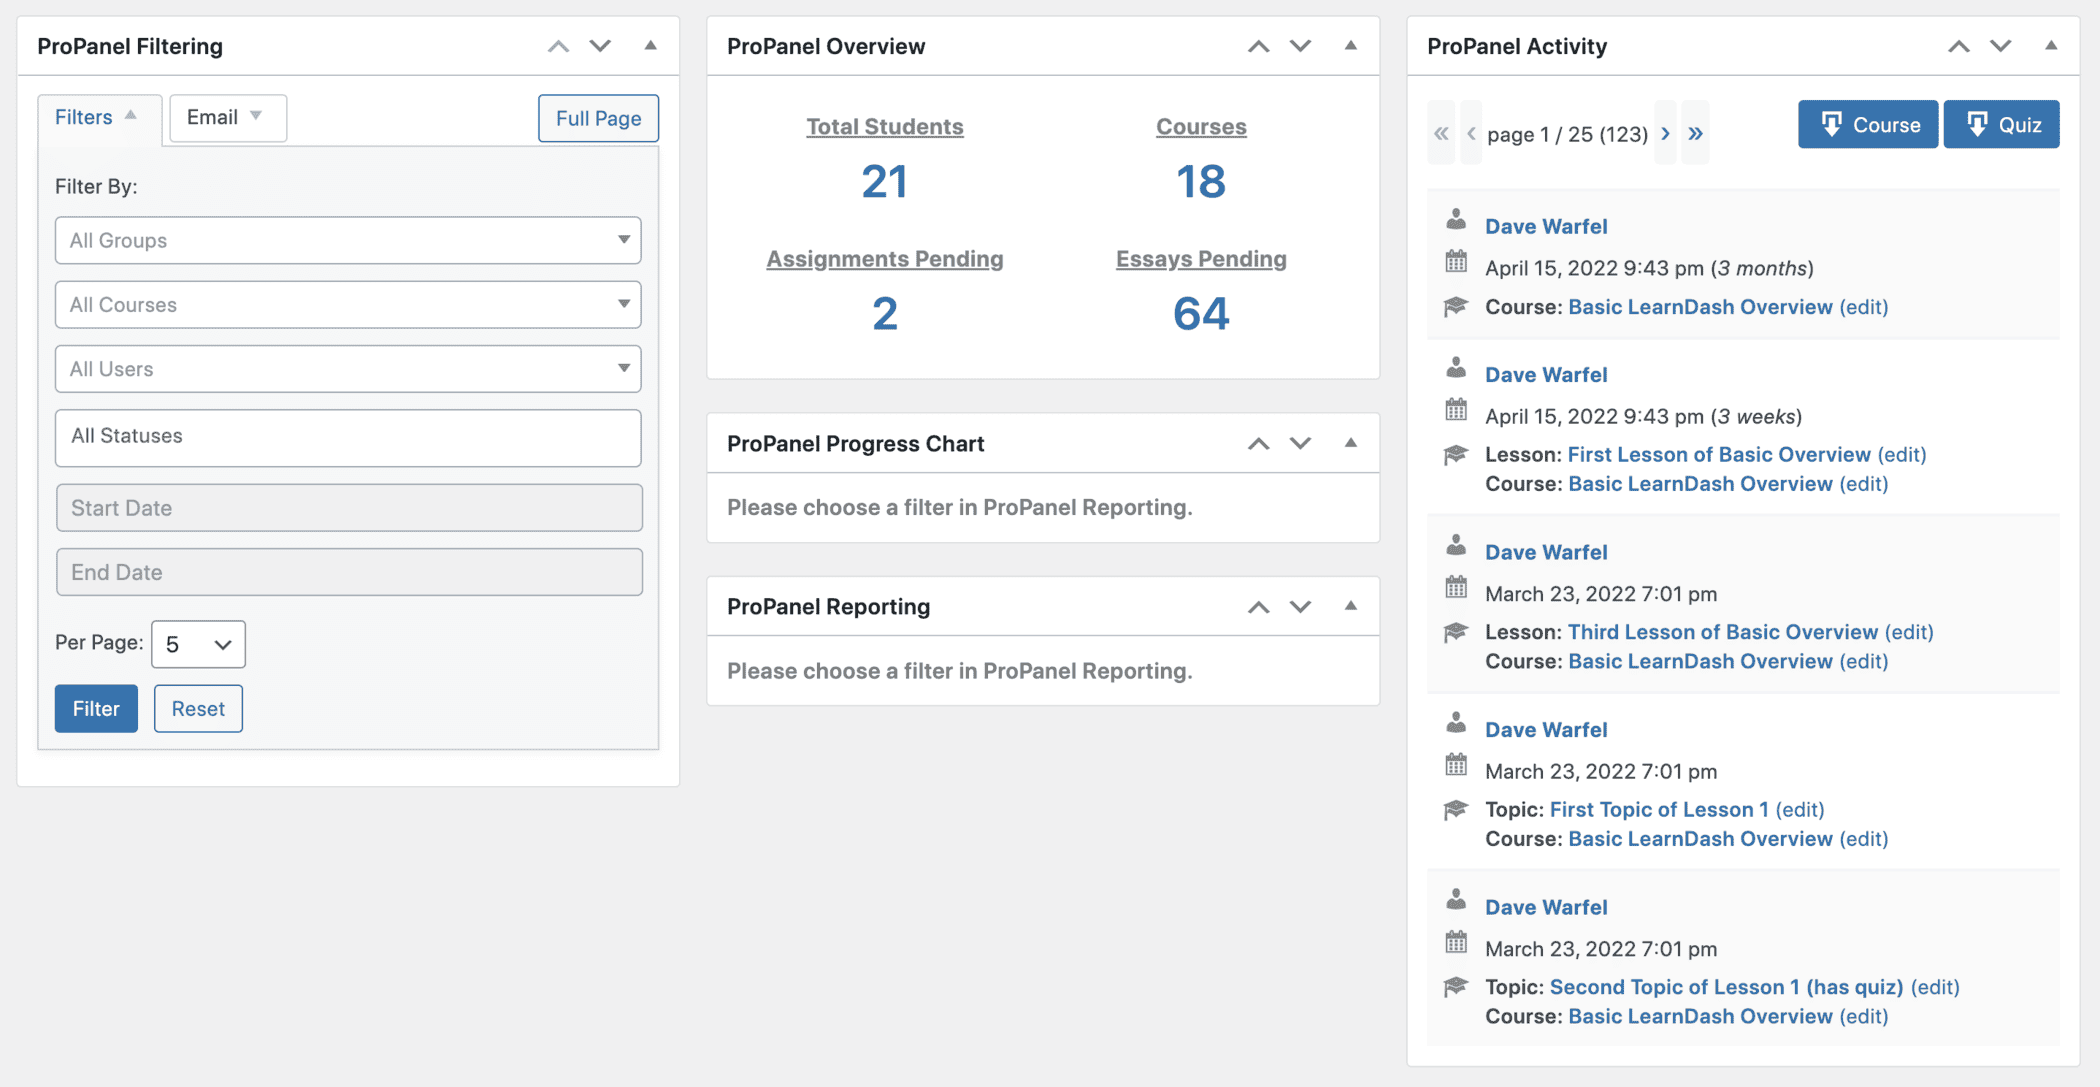Go to the next activity page arrow
The height and width of the screenshot is (1087, 2100).
1665,133
